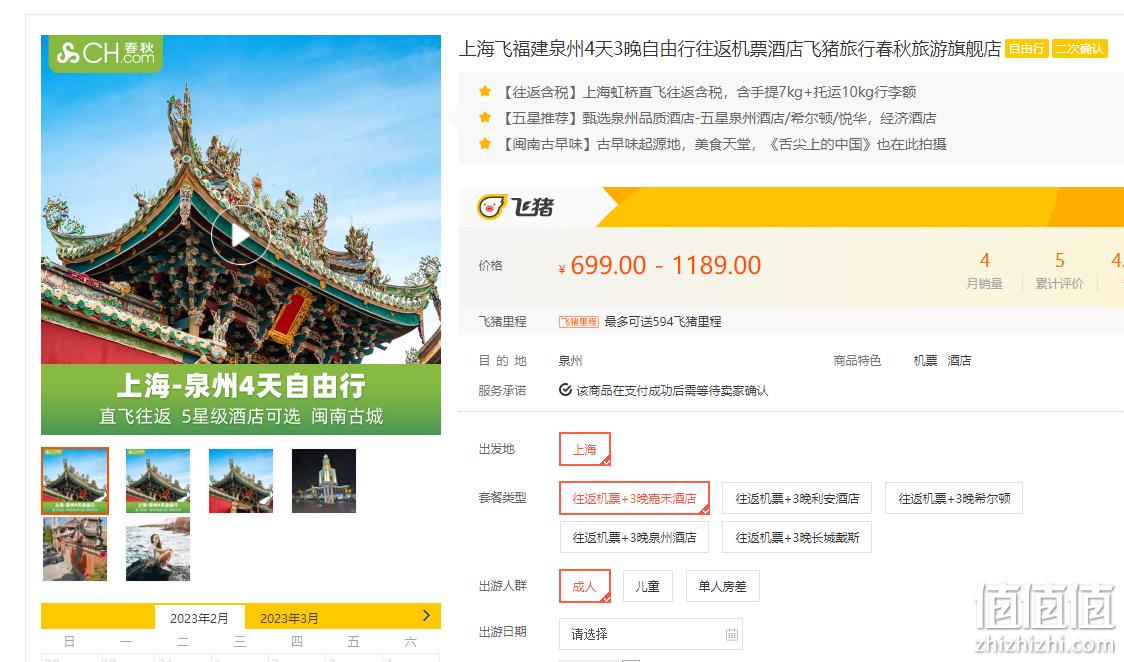The width and height of the screenshot is (1124, 662).
Task: Click the product title text
Action: click(730, 49)
